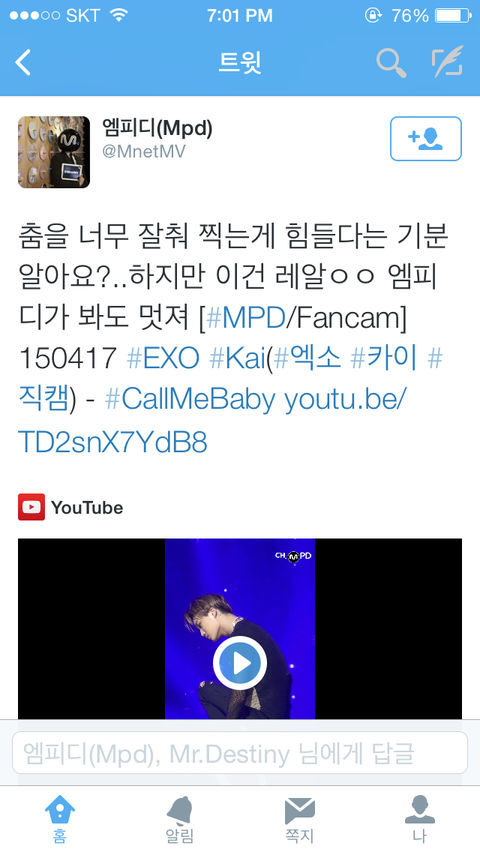Compose a new tweet with quill icon

447,62
